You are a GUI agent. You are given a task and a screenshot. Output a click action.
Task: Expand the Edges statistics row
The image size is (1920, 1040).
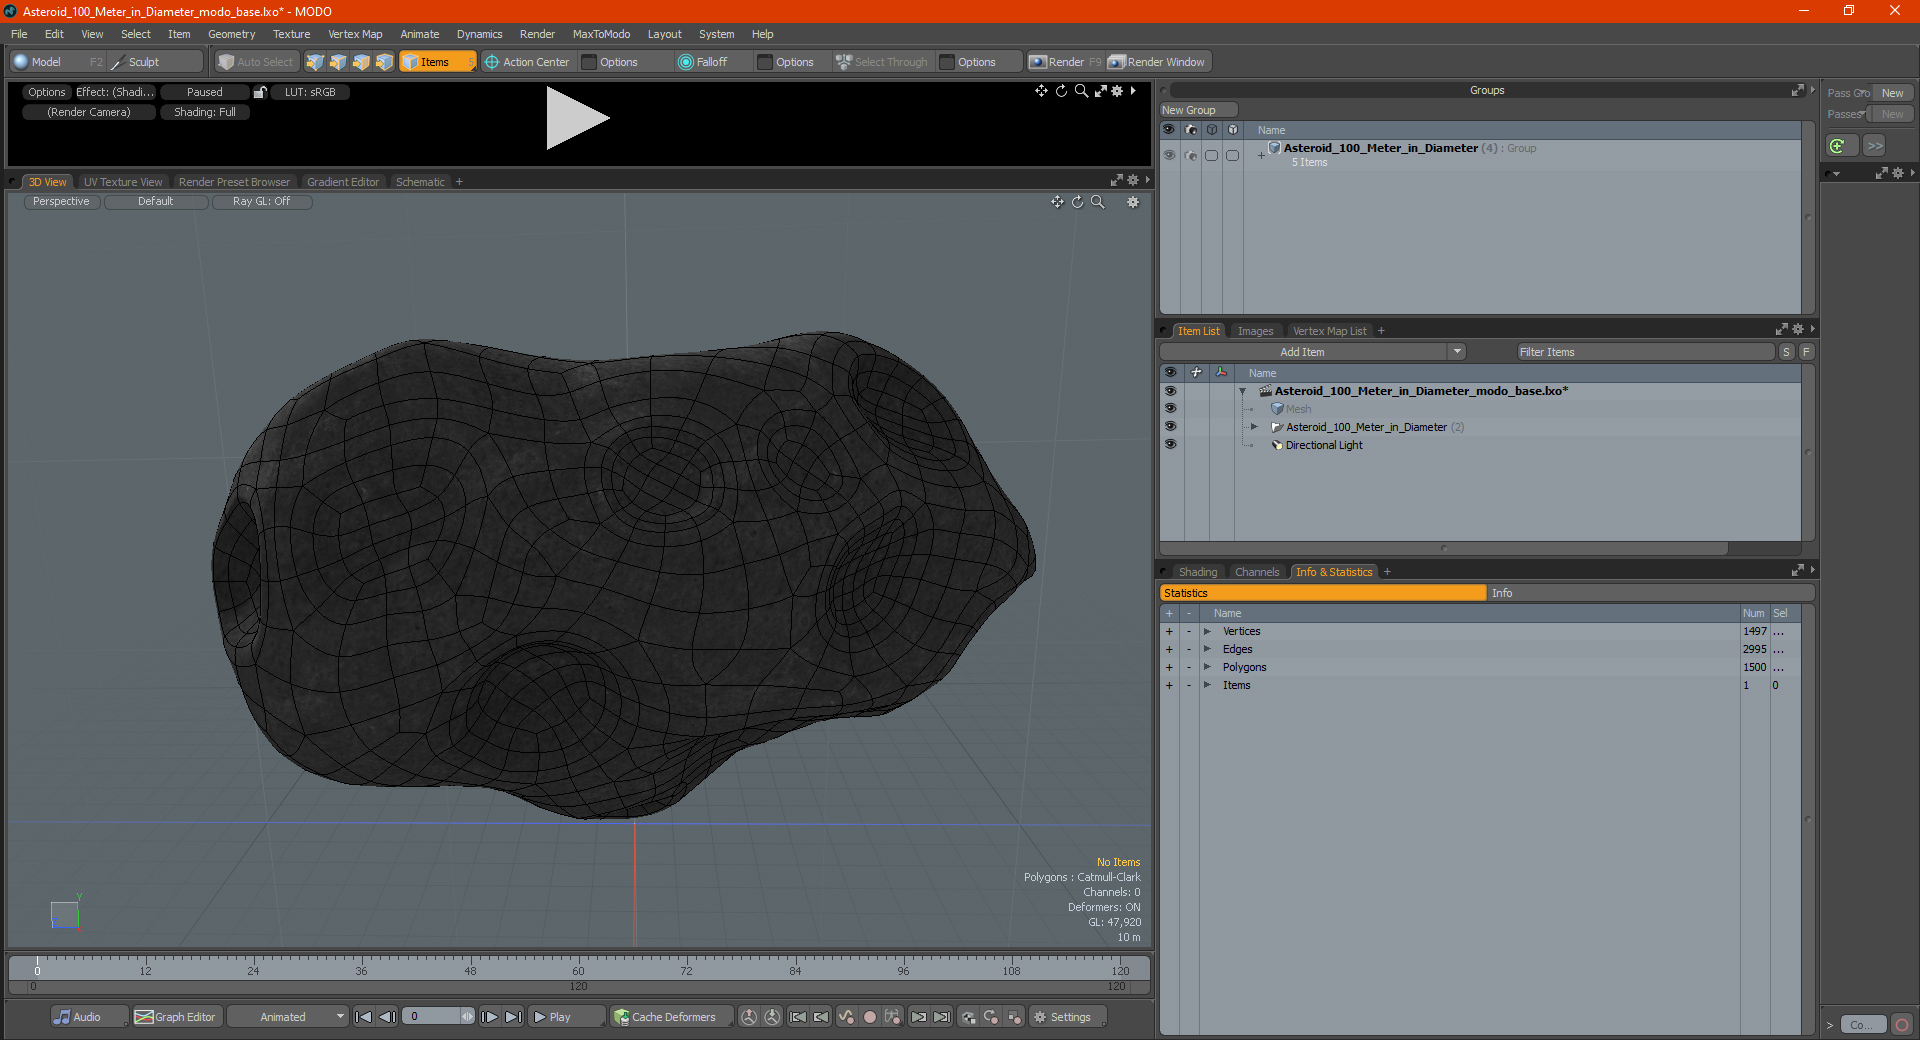click(1207, 649)
